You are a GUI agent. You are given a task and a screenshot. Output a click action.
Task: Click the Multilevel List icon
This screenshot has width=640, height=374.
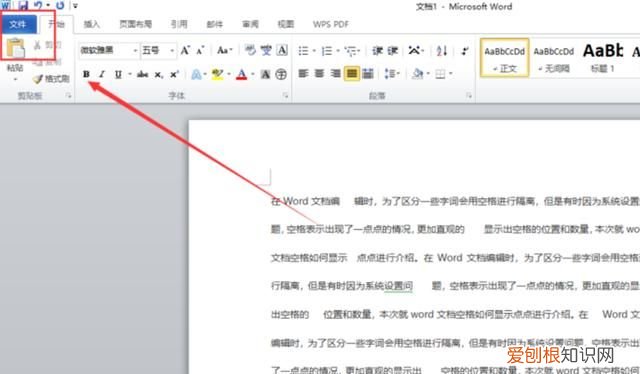click(350, 51)
